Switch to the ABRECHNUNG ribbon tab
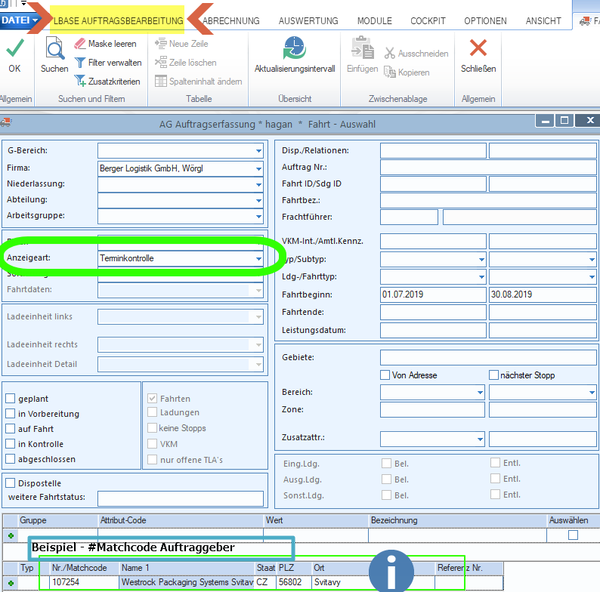 click(231, 21)
